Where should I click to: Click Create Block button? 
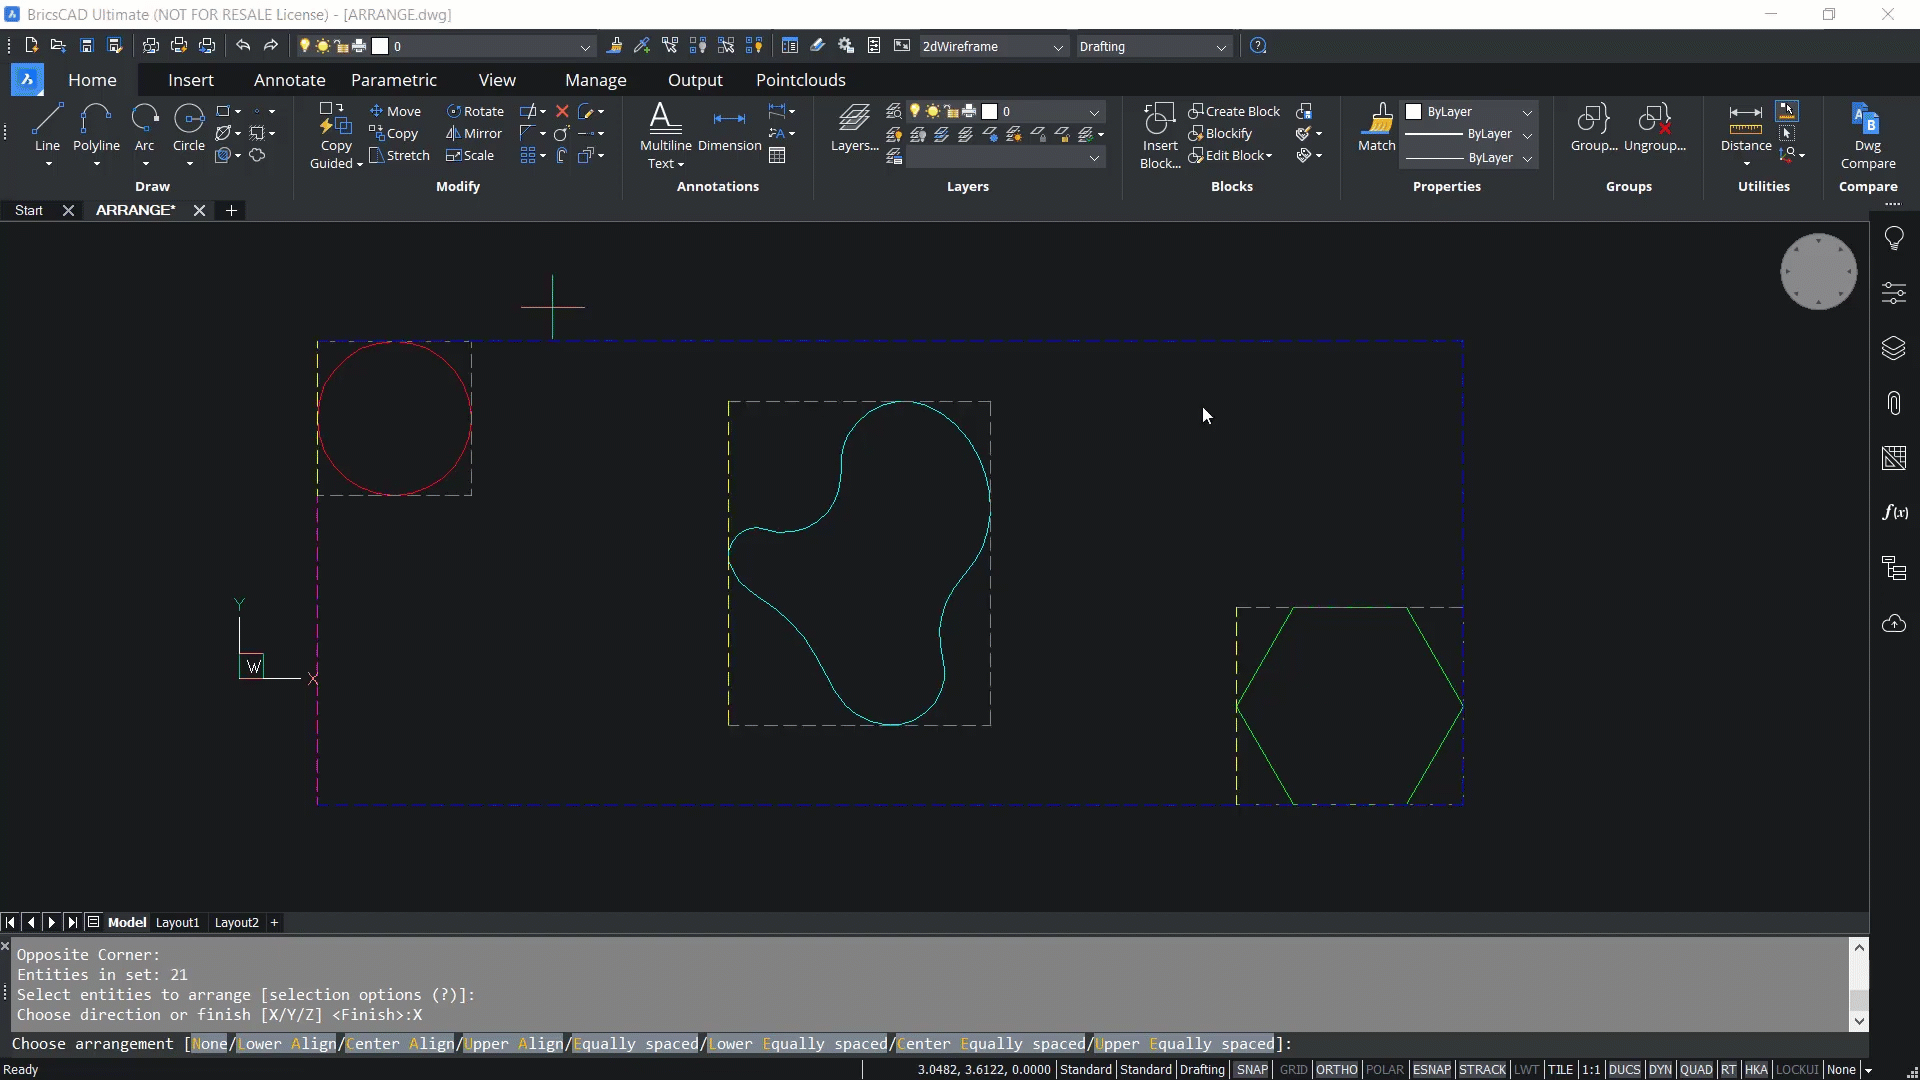click(1234, 111)
